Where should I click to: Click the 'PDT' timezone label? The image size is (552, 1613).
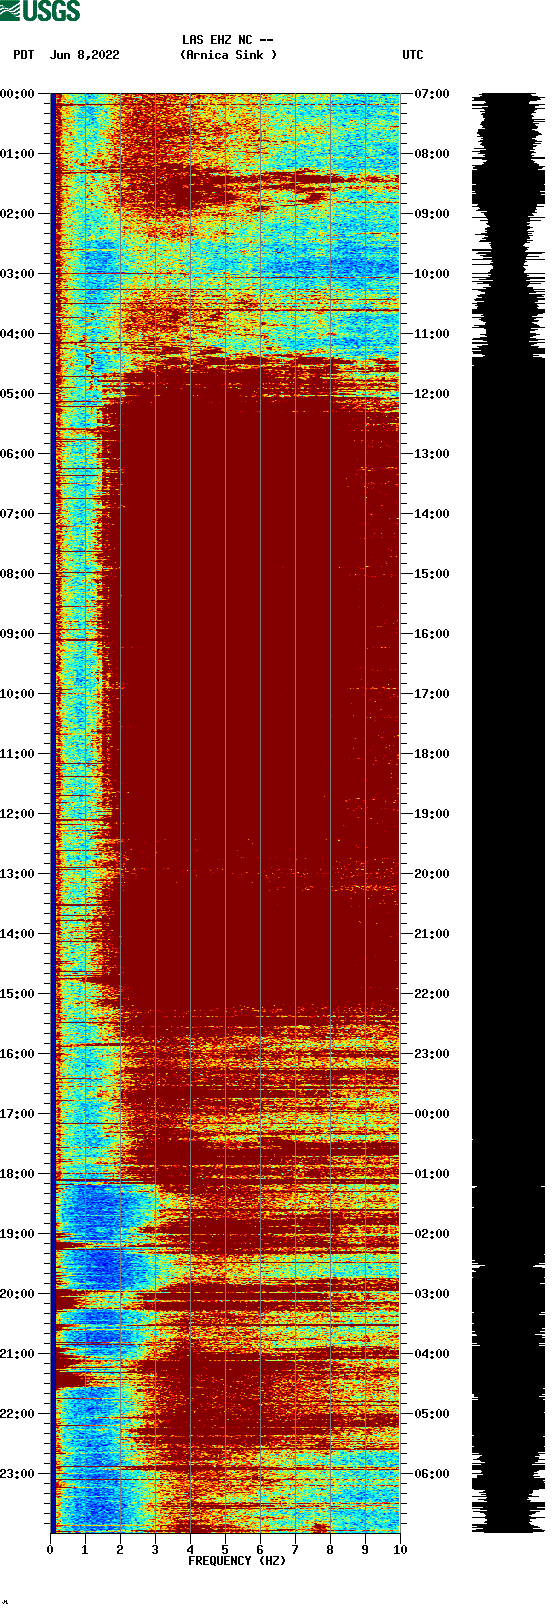pyautogui.click(x=24, y=55)
